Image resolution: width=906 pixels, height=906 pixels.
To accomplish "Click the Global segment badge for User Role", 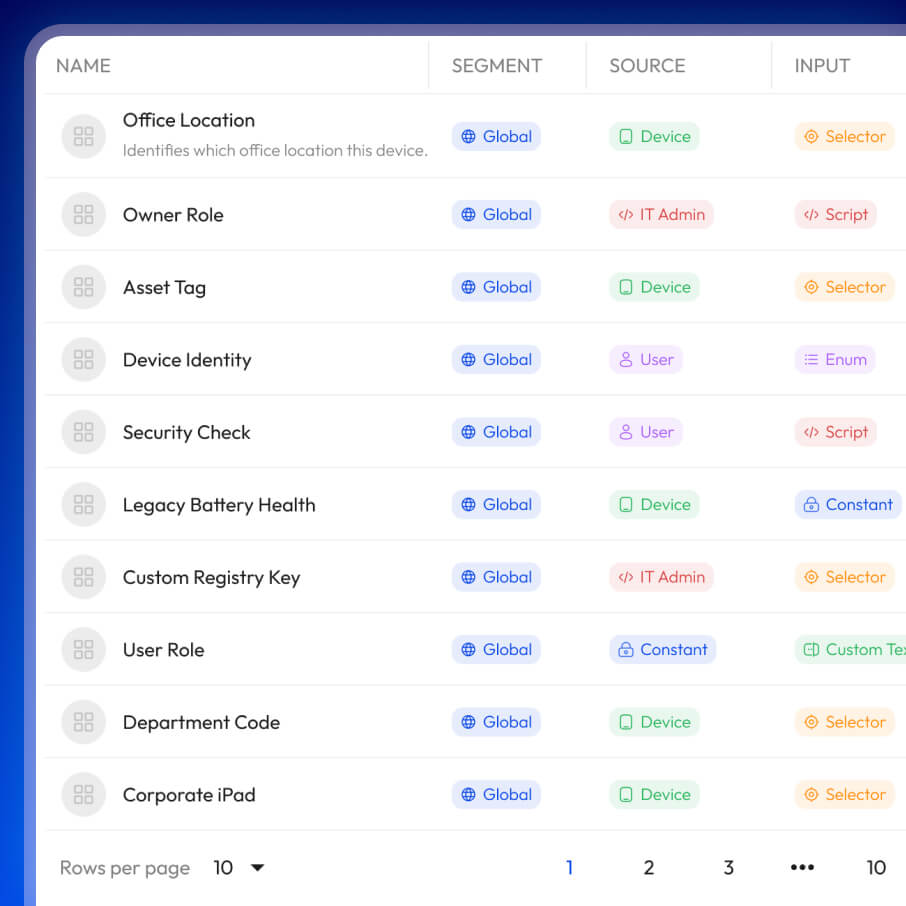I will 496,649.
